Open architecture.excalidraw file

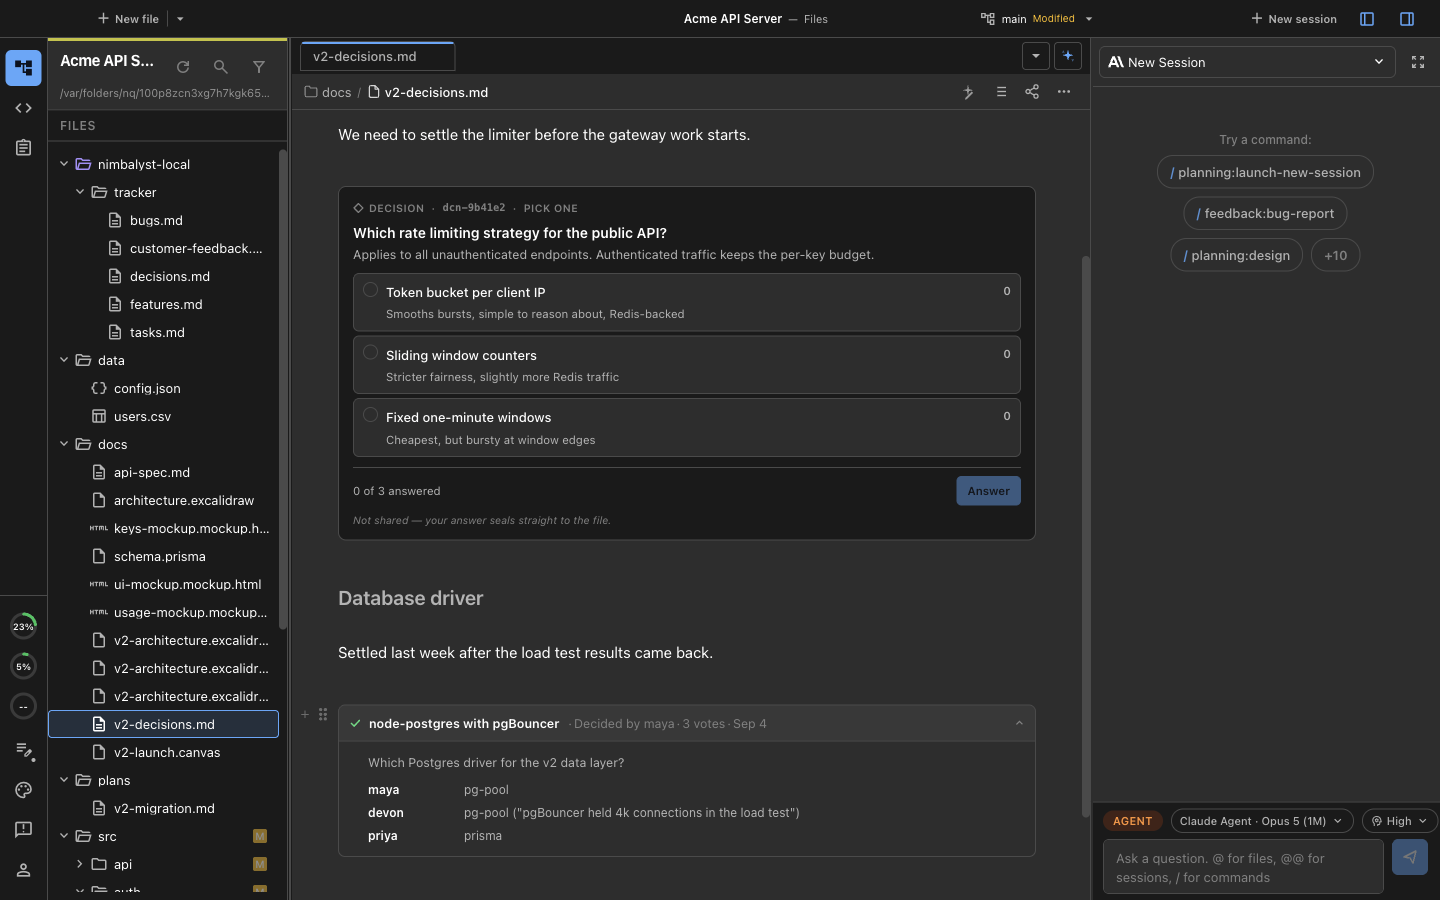click(184, 500)
